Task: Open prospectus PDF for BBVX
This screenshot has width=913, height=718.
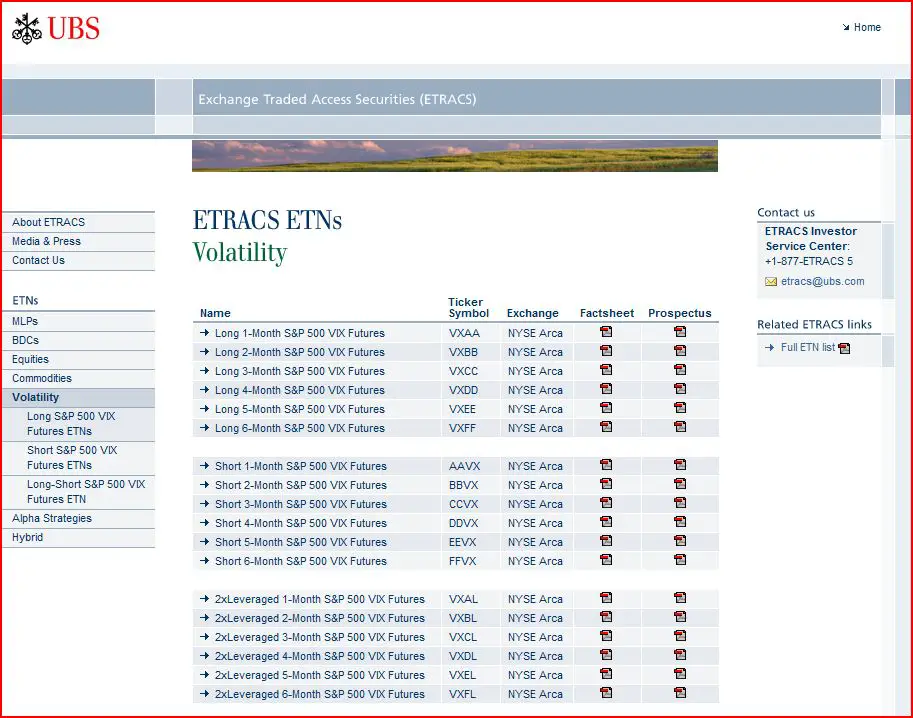Action: coord(680,484)
